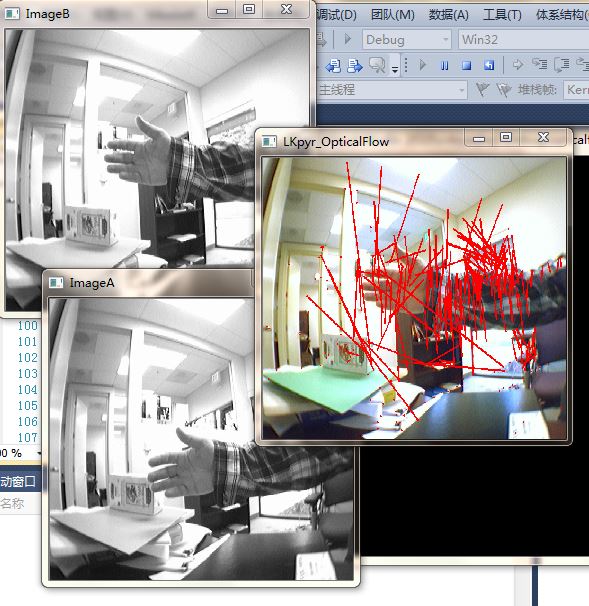Expand the toolbar overflow options arrow
The height and width of the screenshot is (606, 589).
(x=395, y=69)
